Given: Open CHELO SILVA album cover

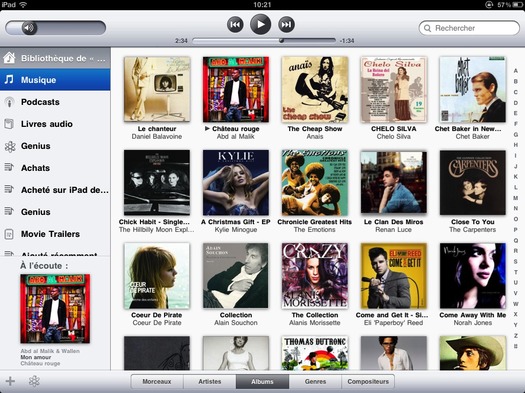Looking at the screenshot, I should click(394, 89).
